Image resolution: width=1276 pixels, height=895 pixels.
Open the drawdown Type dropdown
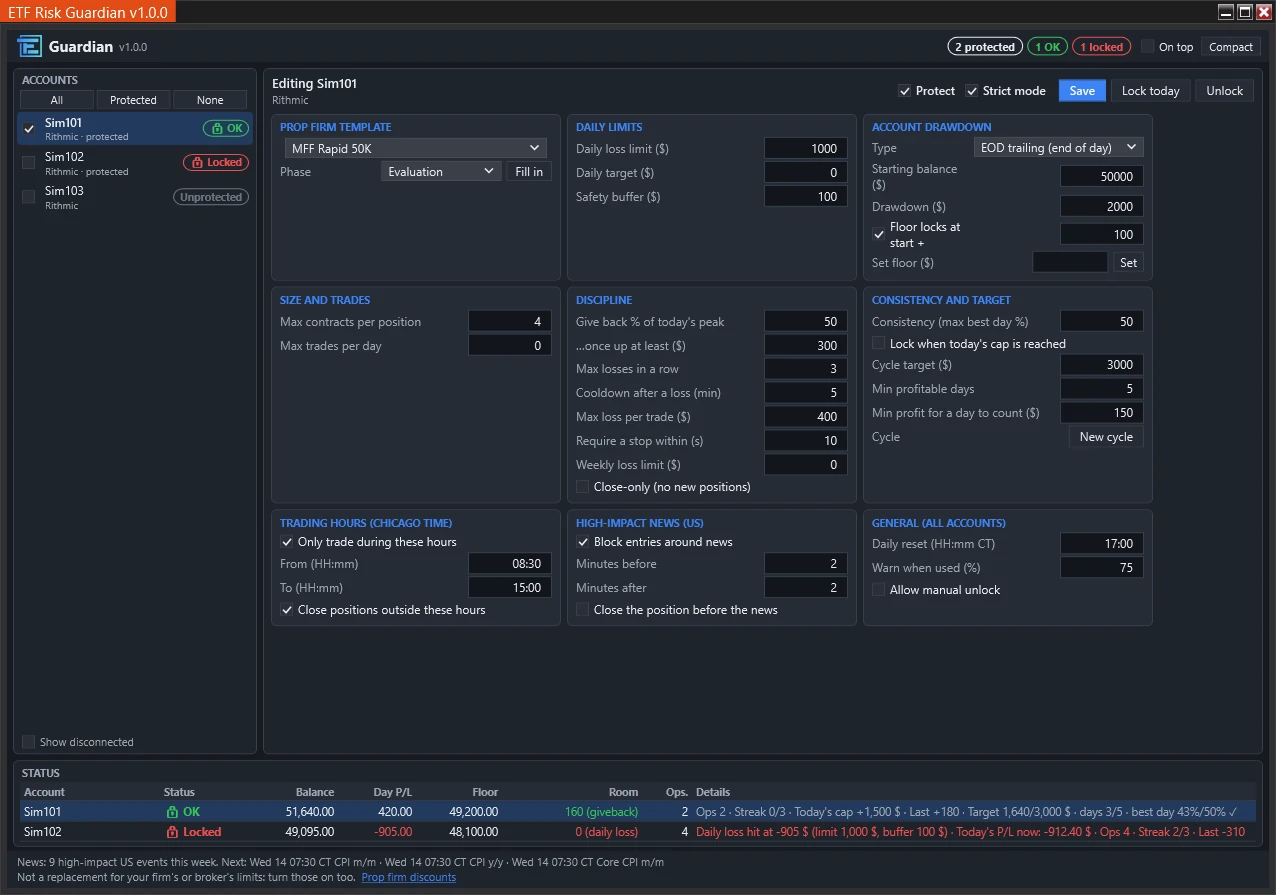[1058, 148]
